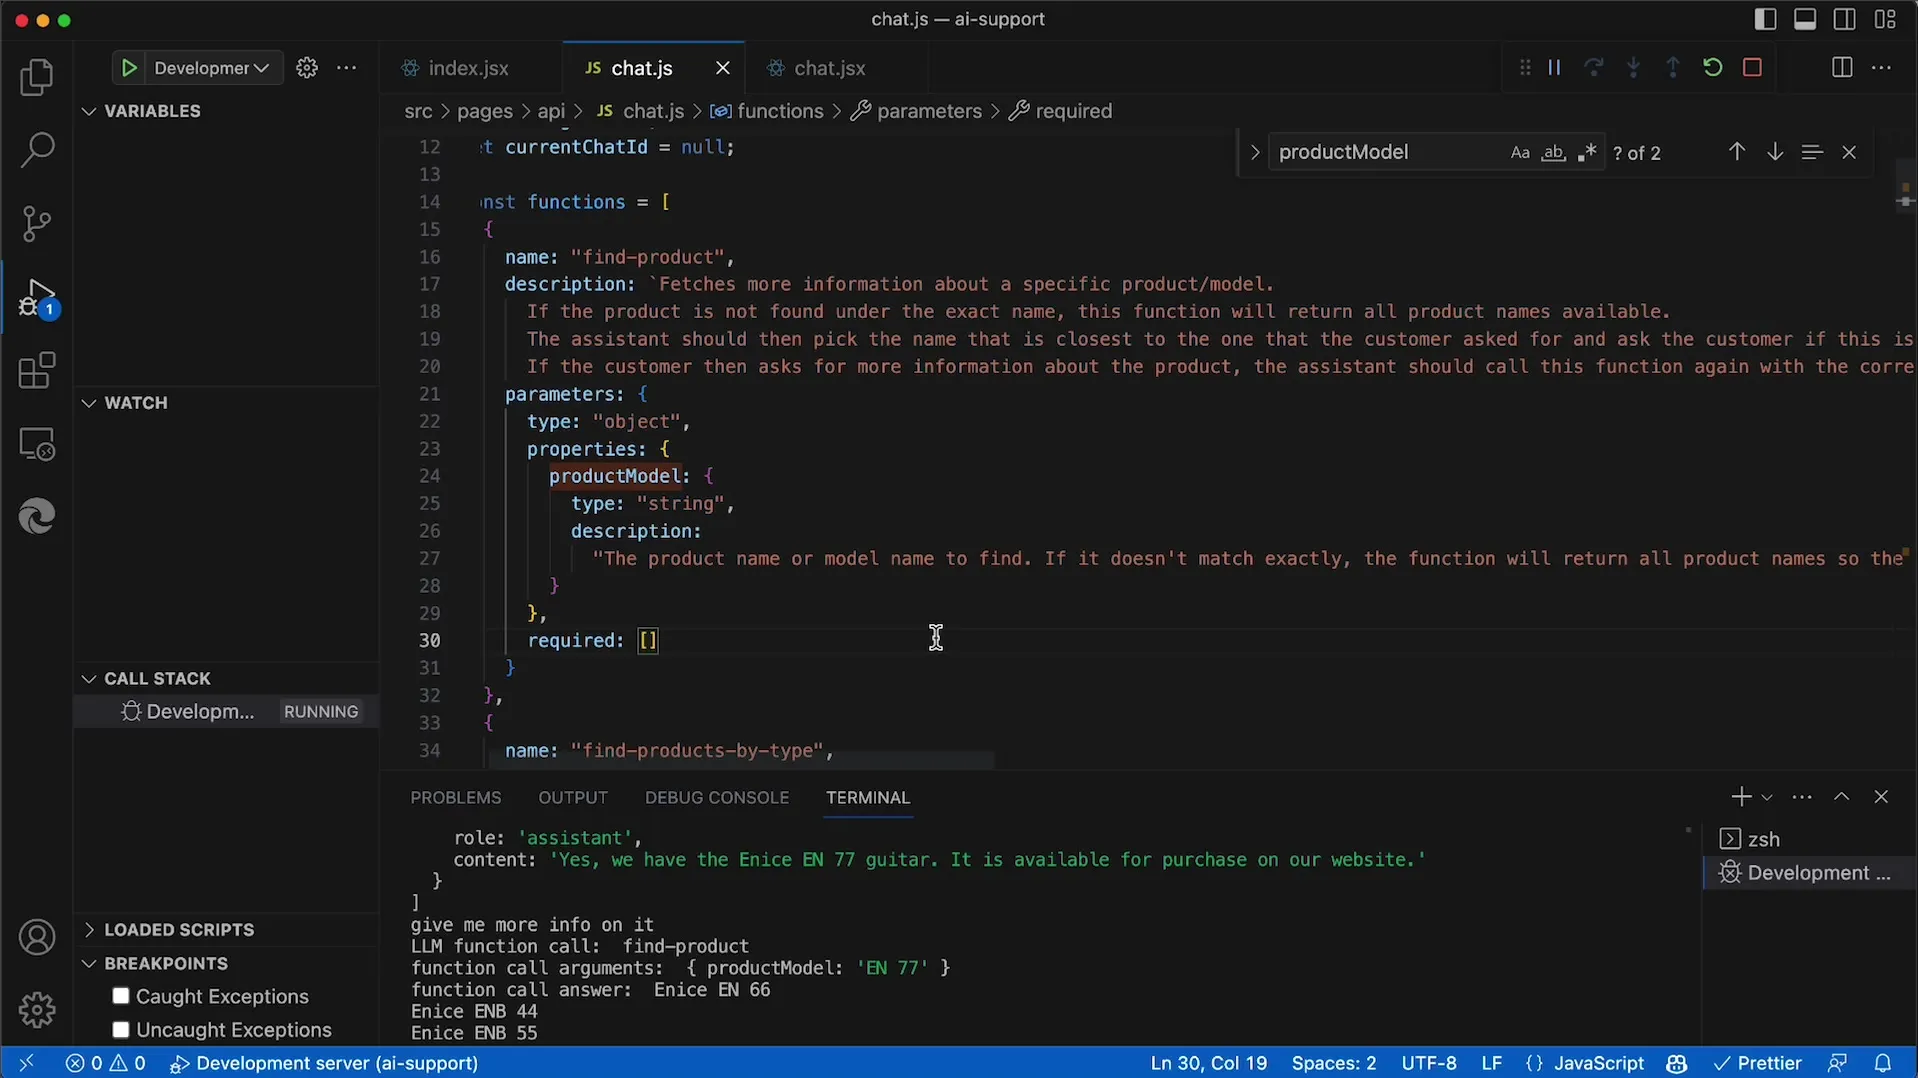Enable Uncaught Exceptions breakpoint

click(121, 1029)
